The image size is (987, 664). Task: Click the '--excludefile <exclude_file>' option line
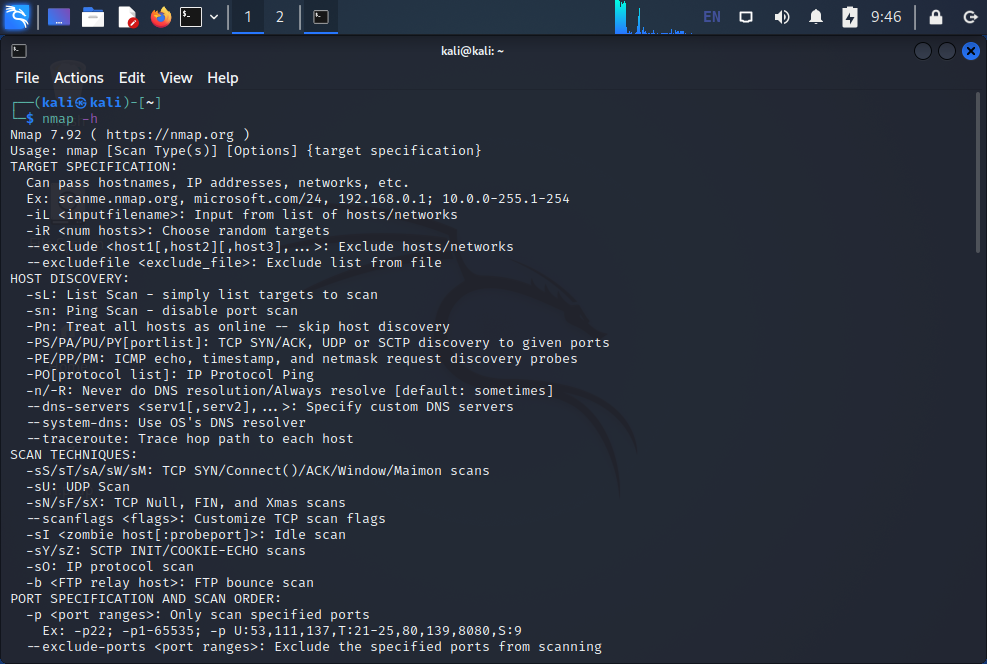(x=234, y=262)
